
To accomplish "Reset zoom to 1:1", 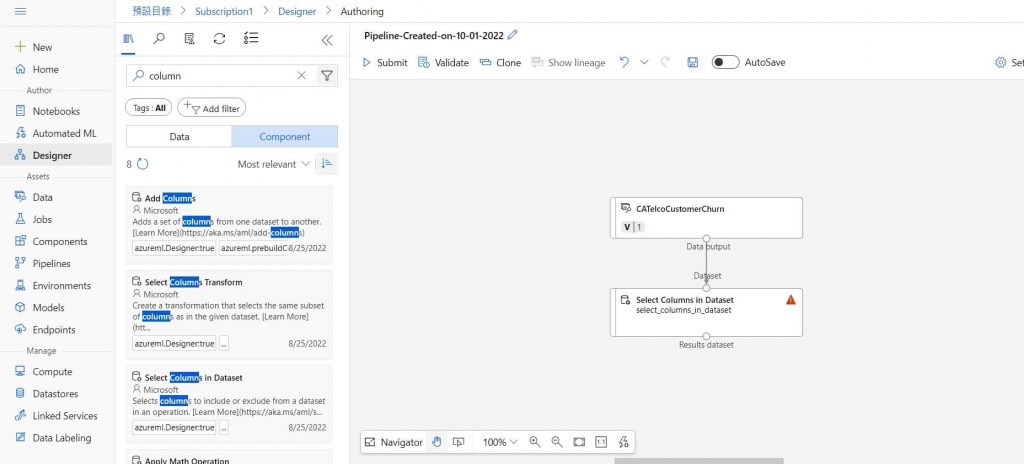I will pyautogui.click(x=601, y=442).
